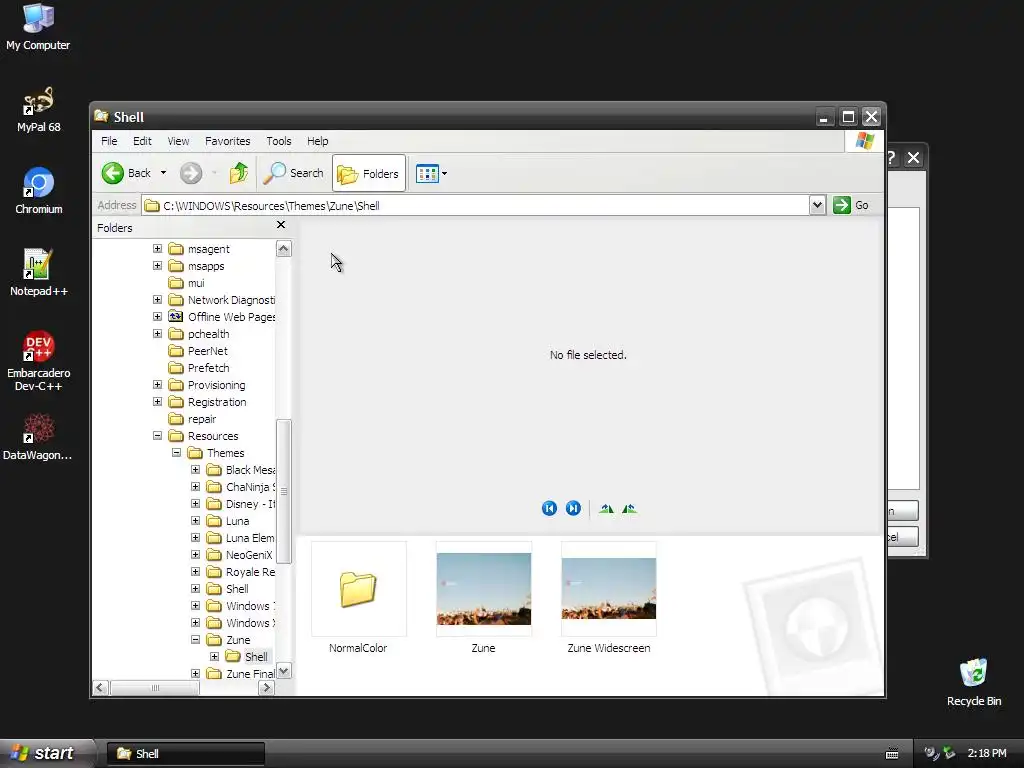Expand the msagent folder node

coord(157,249)
